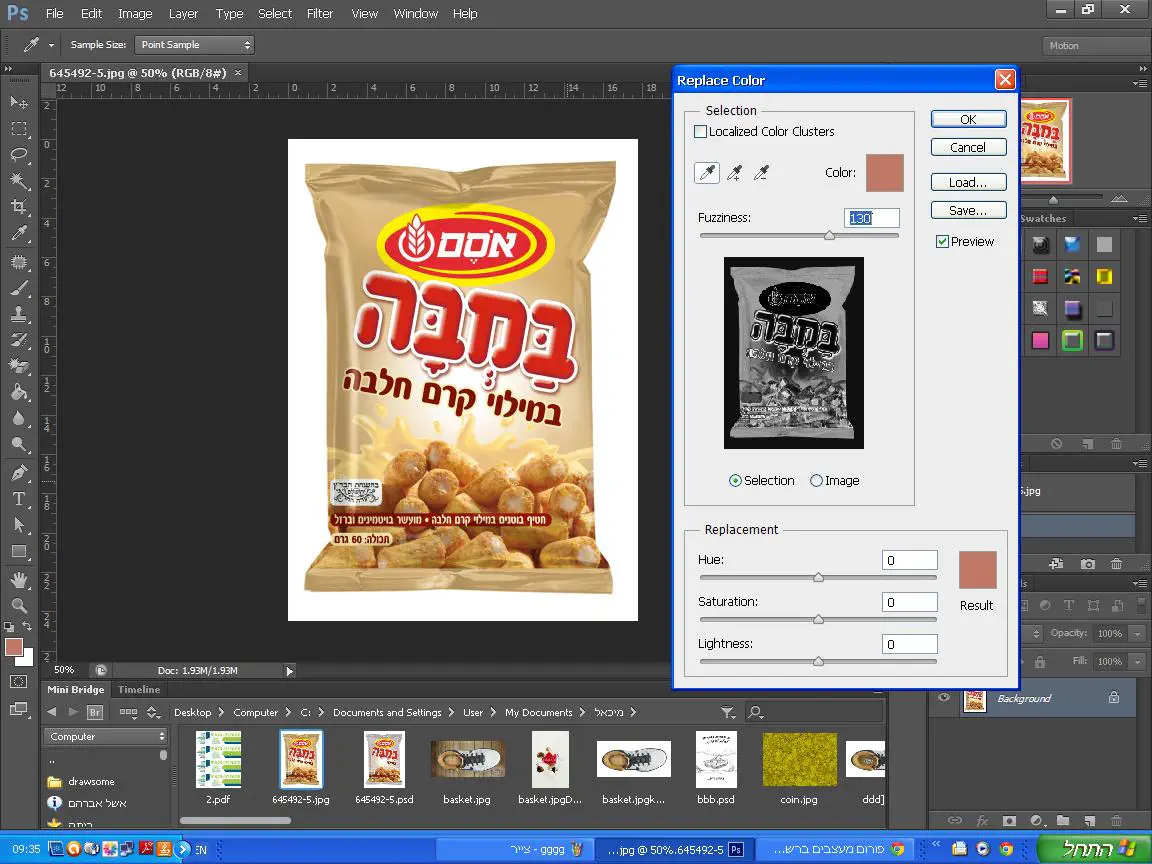This screenshot has width=1152, height=864.
Task: Select the Hand tool
Action: pyautogui.click(x=19, y=580)
